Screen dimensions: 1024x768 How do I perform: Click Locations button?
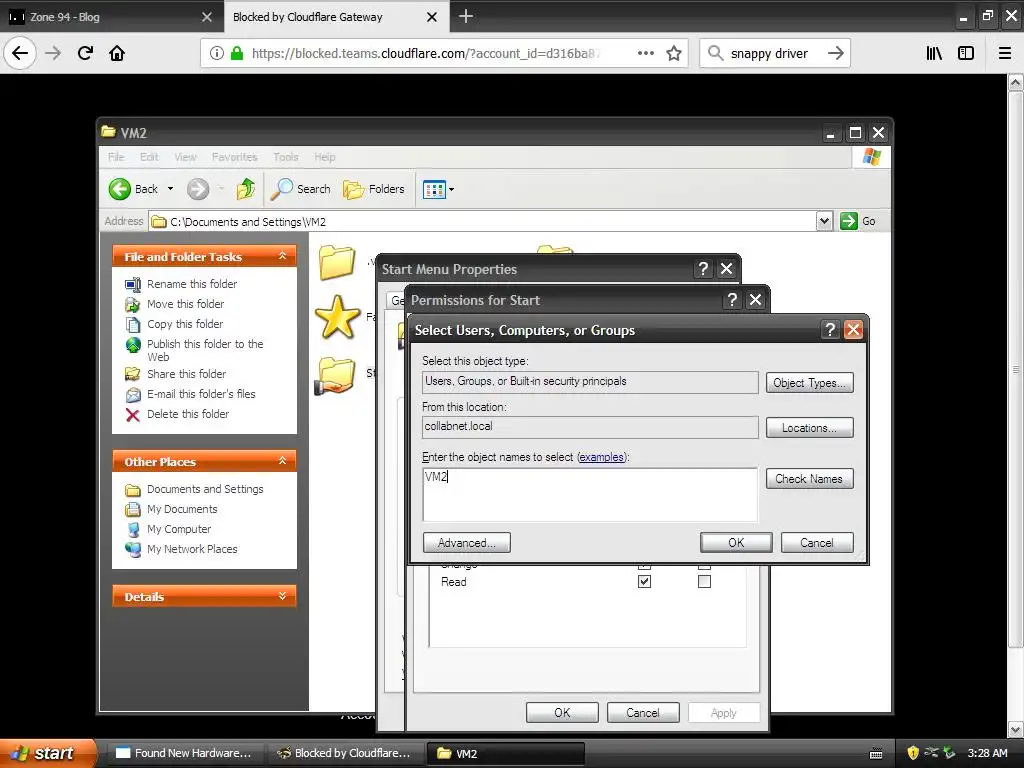(809, 428)
